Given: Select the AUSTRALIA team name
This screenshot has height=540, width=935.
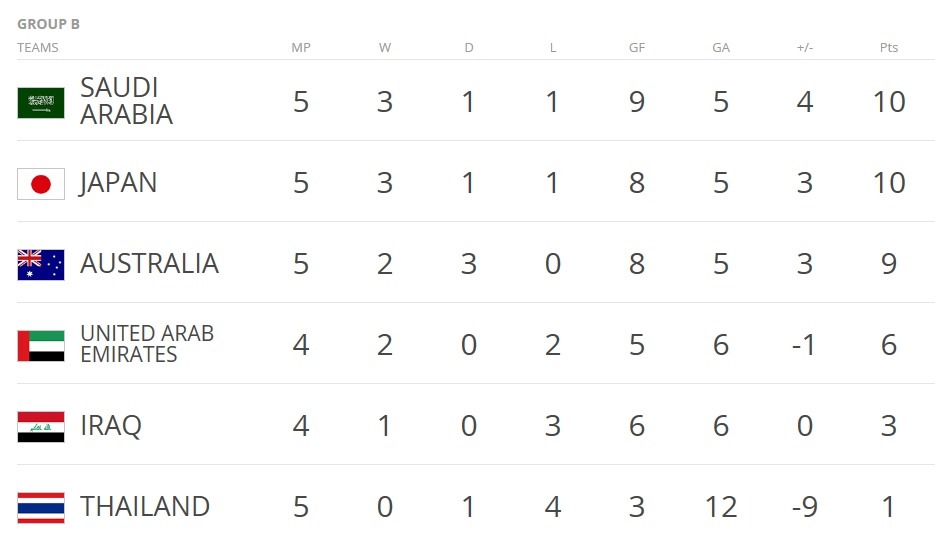Looking at the screenshot, I should point(149,263).
